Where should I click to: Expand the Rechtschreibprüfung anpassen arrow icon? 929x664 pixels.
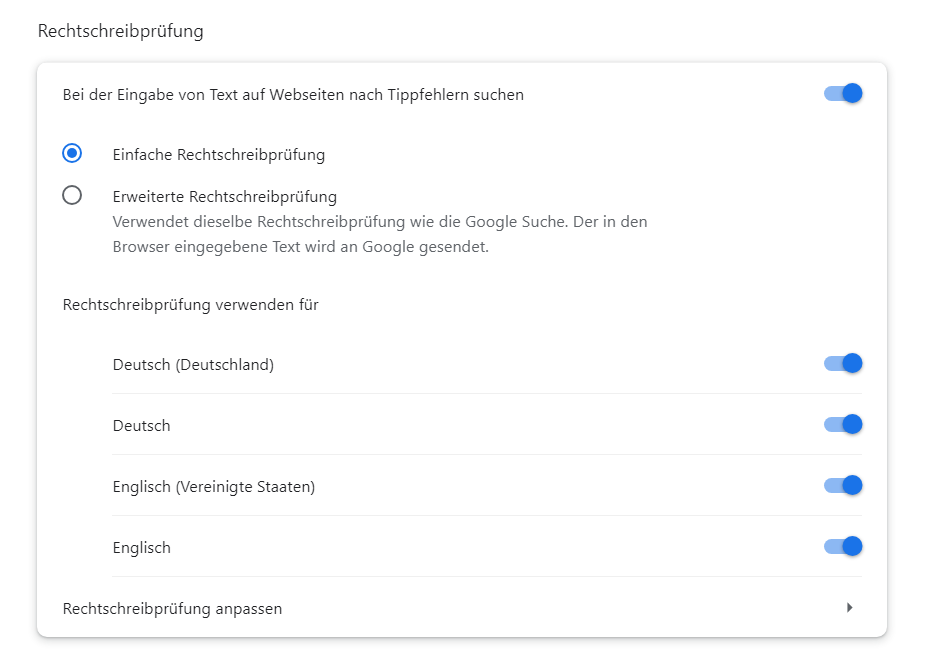pyautogui.click(x=850, y=607)
